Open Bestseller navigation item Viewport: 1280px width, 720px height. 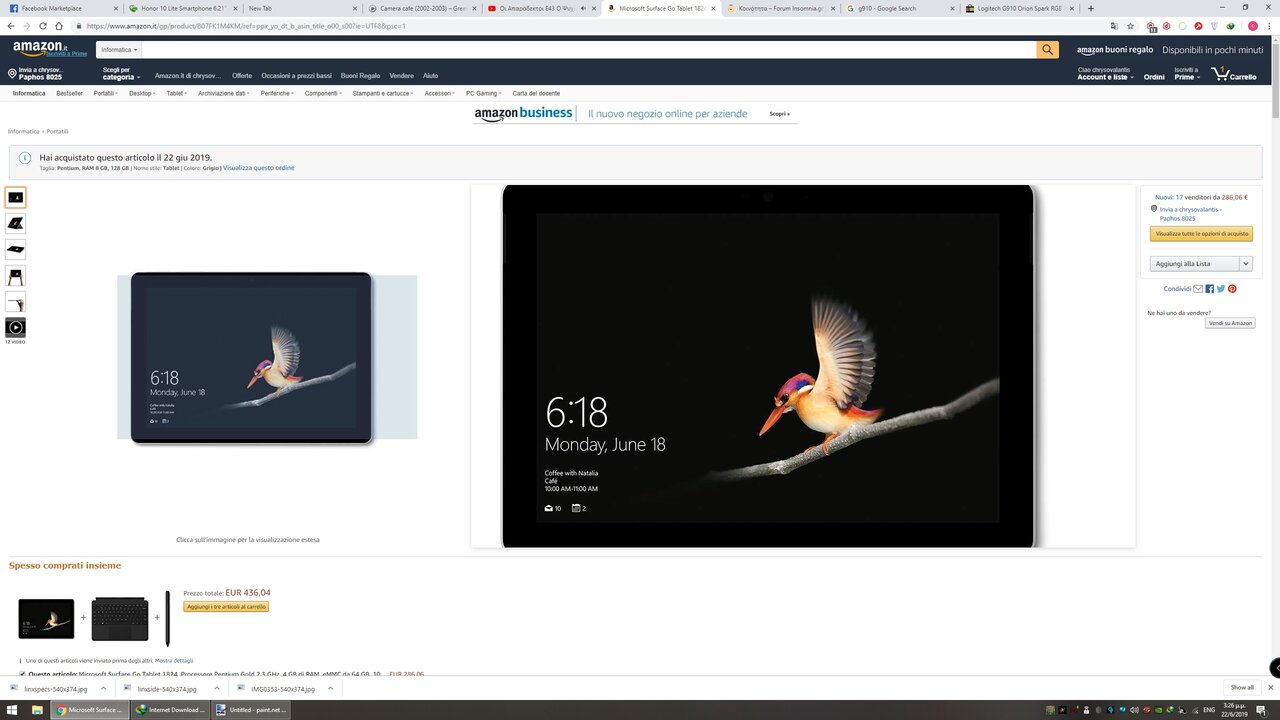coord(70,93)
